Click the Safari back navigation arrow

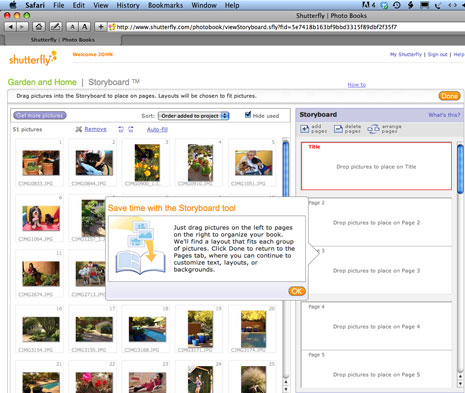(11, 27)
